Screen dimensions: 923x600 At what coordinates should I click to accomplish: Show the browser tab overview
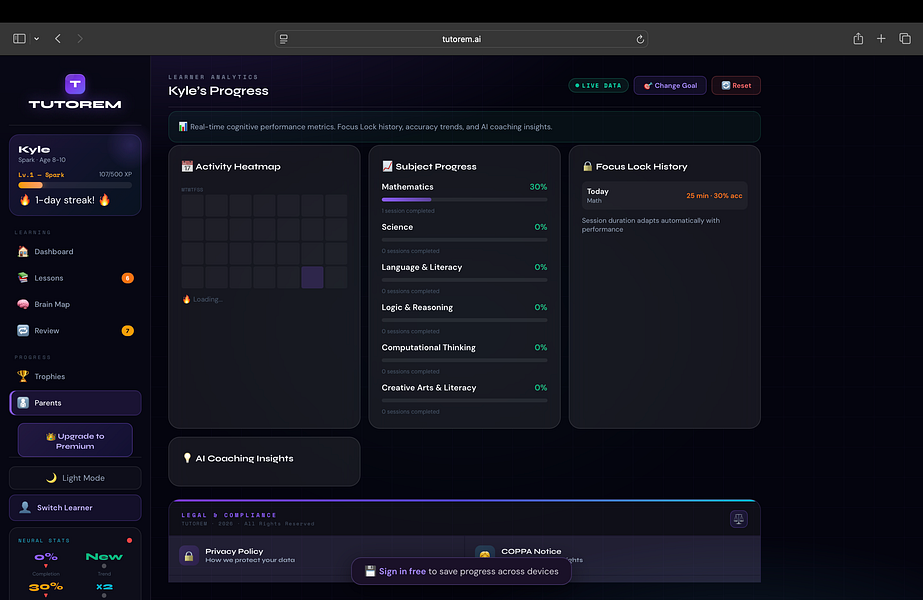[905, 38]
